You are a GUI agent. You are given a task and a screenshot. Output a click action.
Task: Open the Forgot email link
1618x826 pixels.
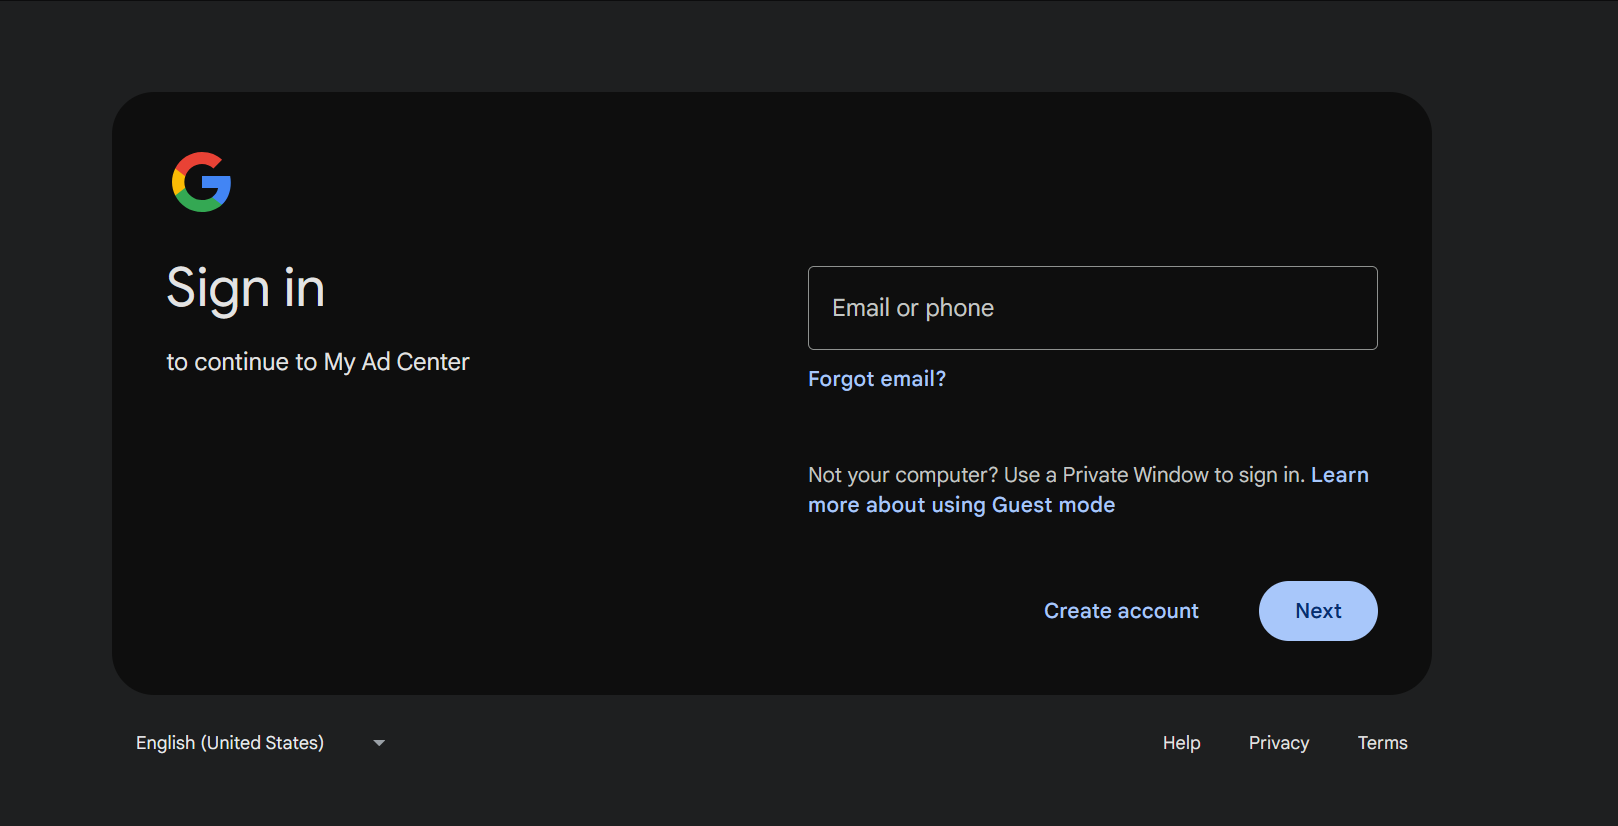point(876,379)
